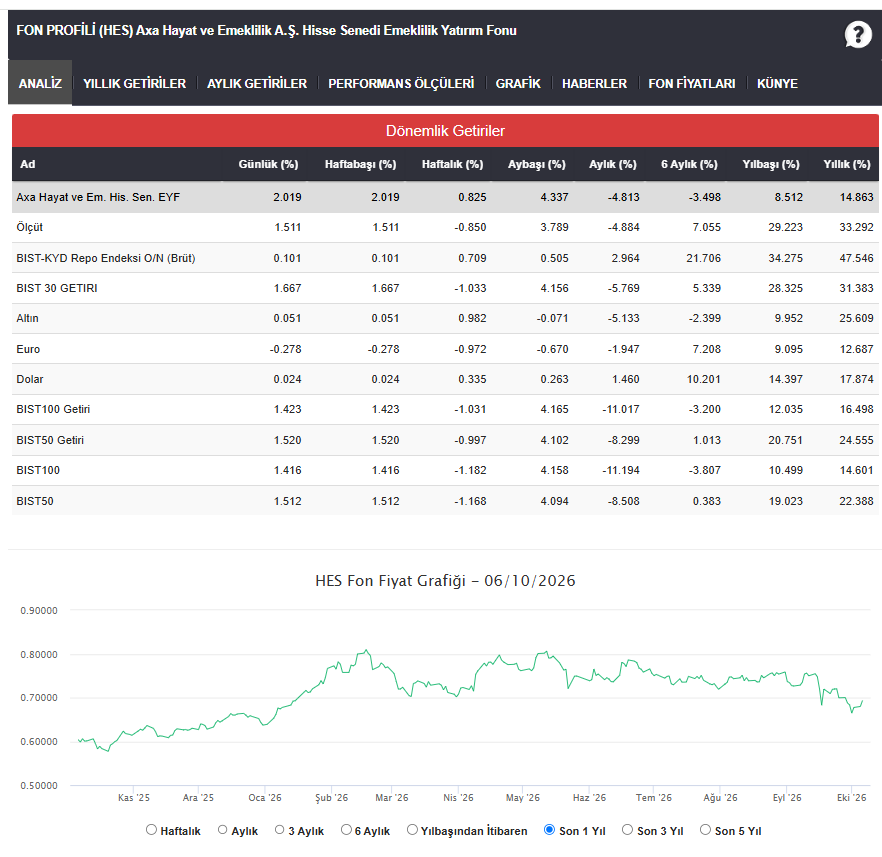This screenshot has width=882, height=857.
Task: Open the help question mark icon
Action: pos(858,35)
